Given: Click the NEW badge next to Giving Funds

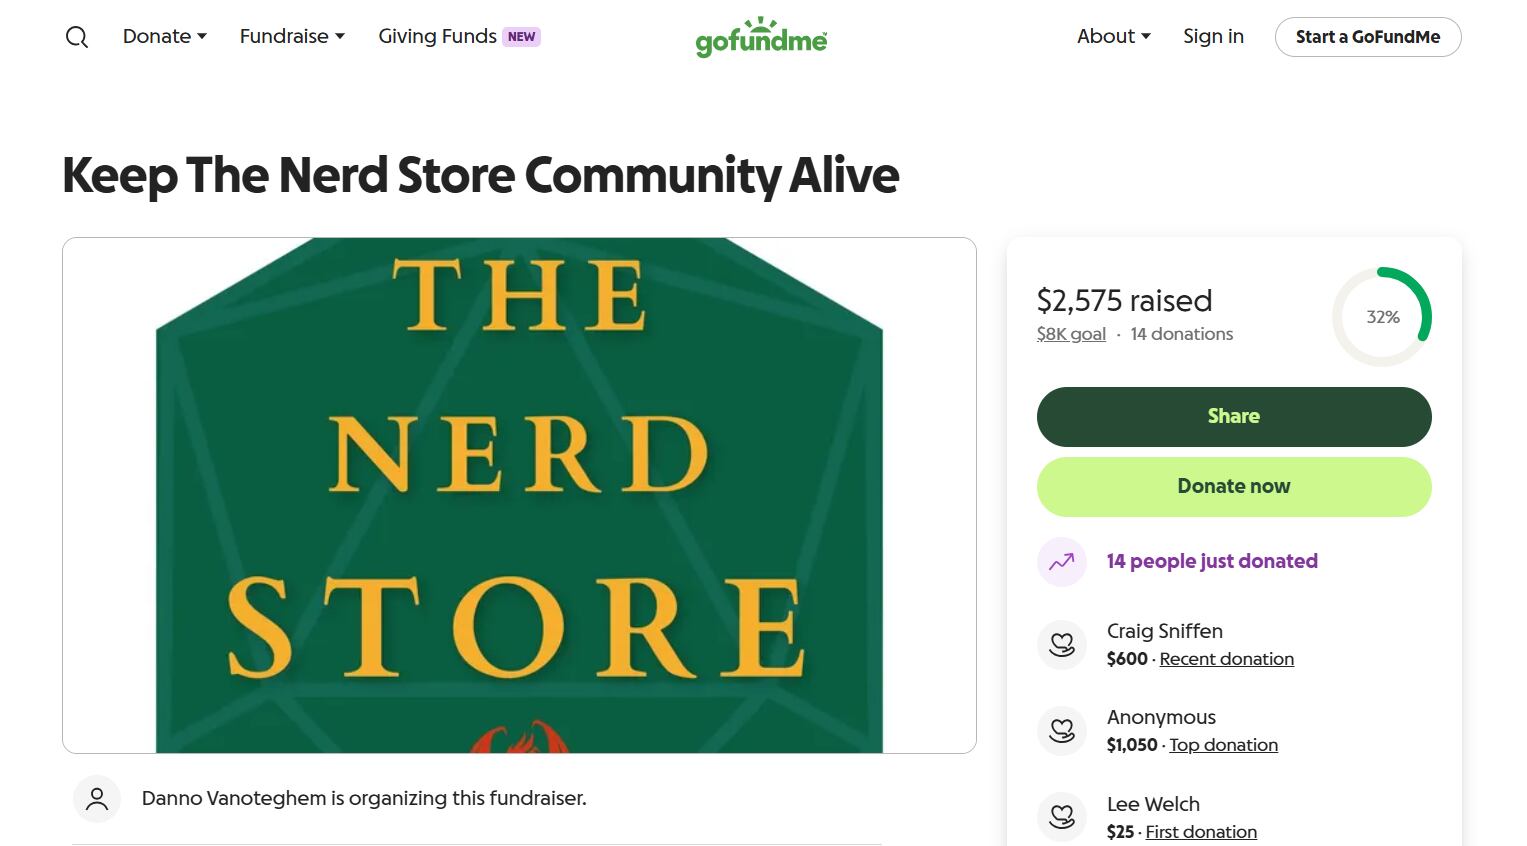Looking at the screenshot, I should [x=520, y=35].
